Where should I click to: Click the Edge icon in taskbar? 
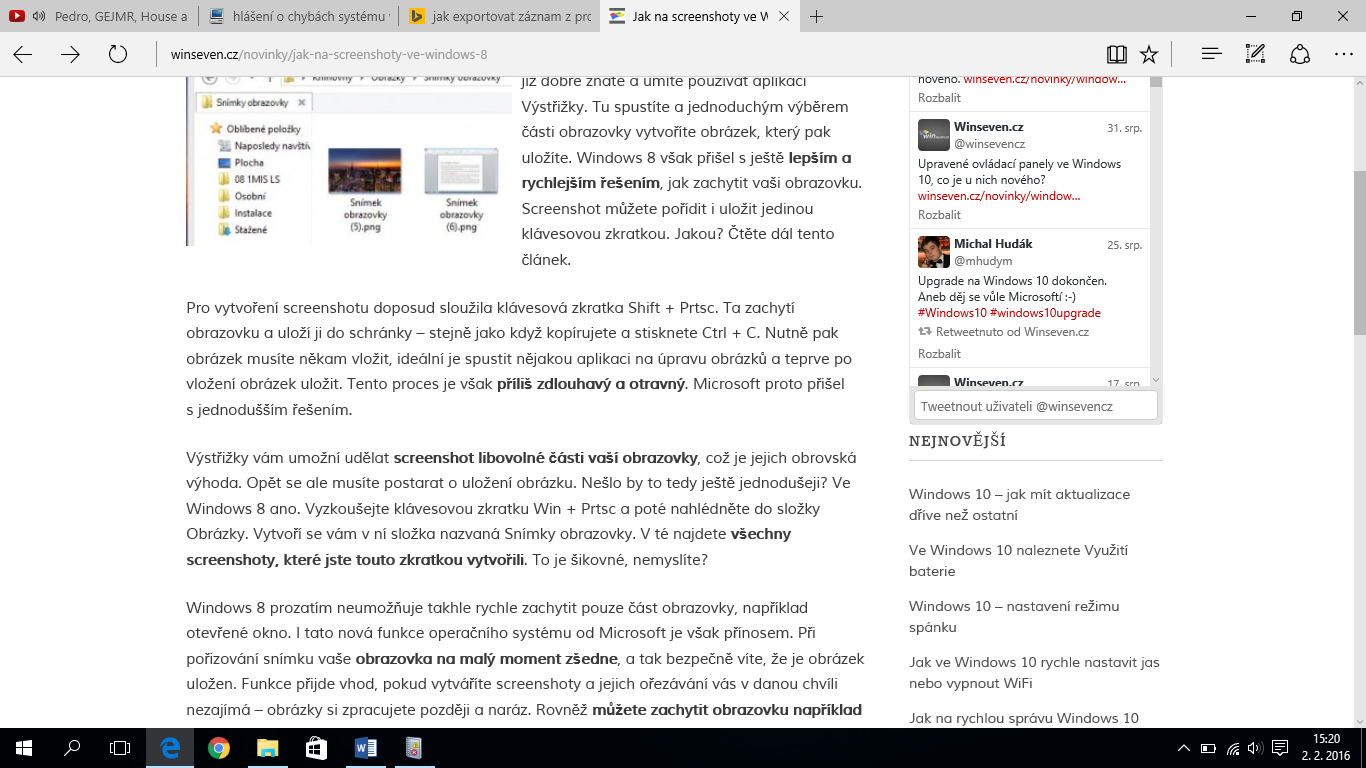(x=170, y=748)
